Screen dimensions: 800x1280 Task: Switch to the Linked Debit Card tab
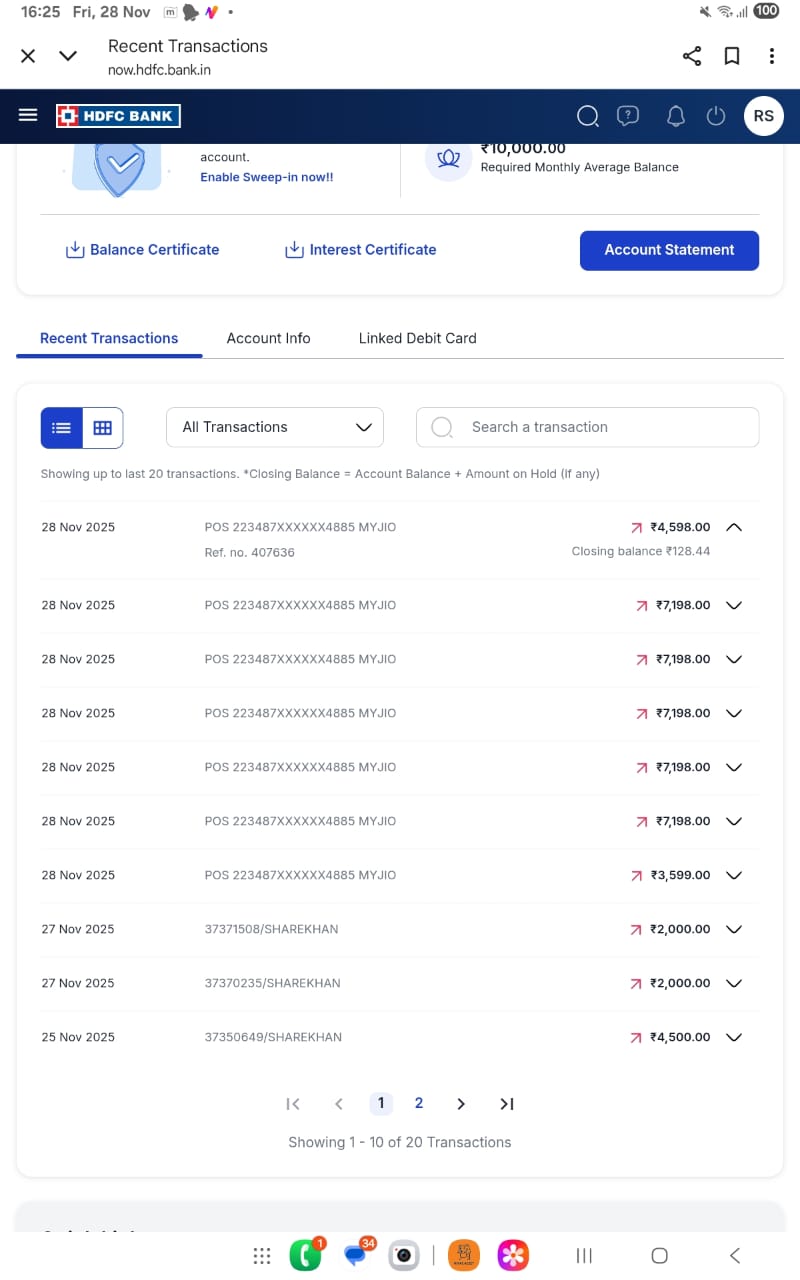pos(417,338)
